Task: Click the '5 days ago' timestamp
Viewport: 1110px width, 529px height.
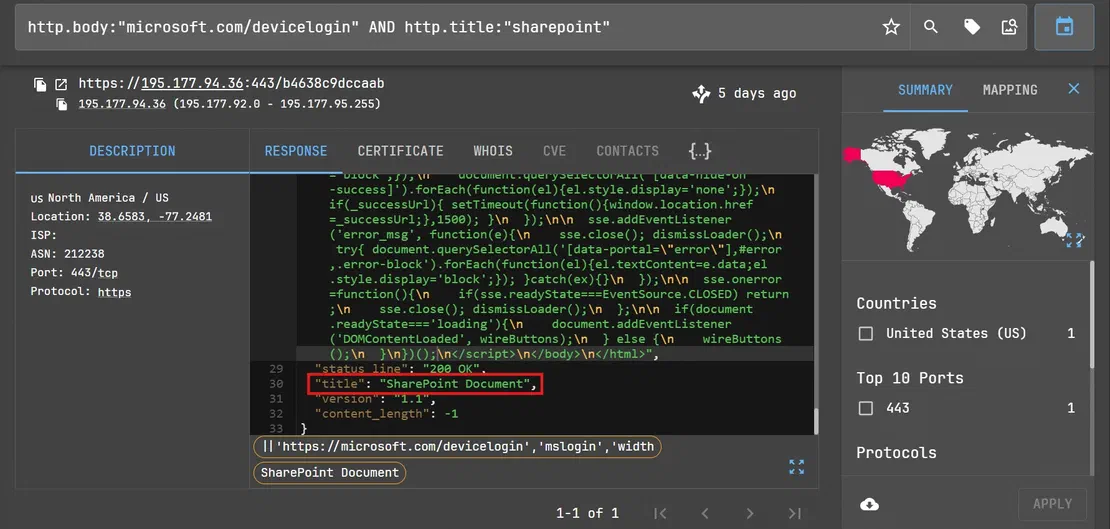Action: (757, 93)
